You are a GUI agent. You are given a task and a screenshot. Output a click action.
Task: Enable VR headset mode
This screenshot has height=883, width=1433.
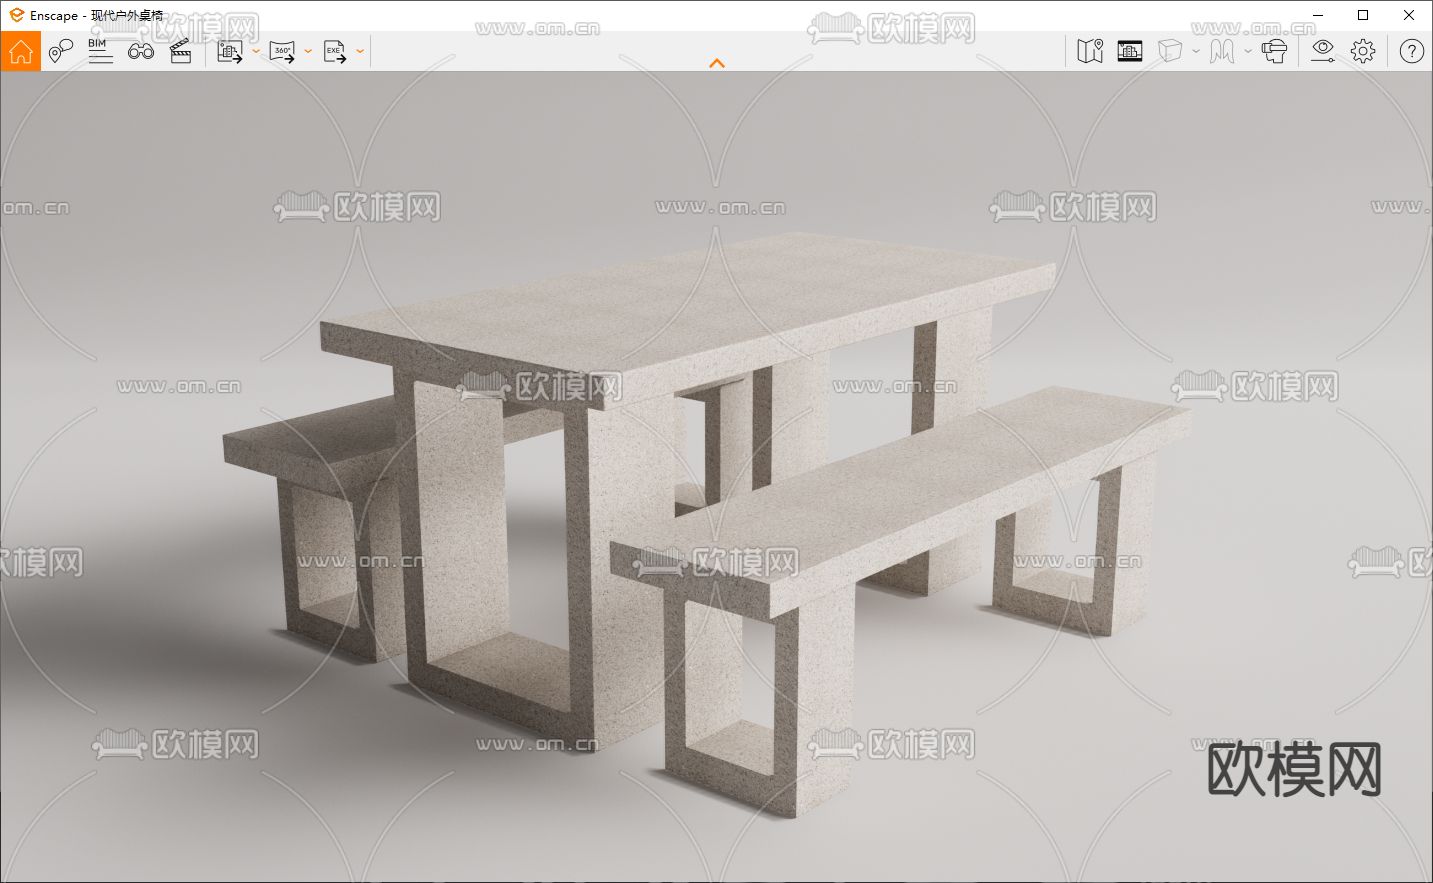[x=1274, y=51]
